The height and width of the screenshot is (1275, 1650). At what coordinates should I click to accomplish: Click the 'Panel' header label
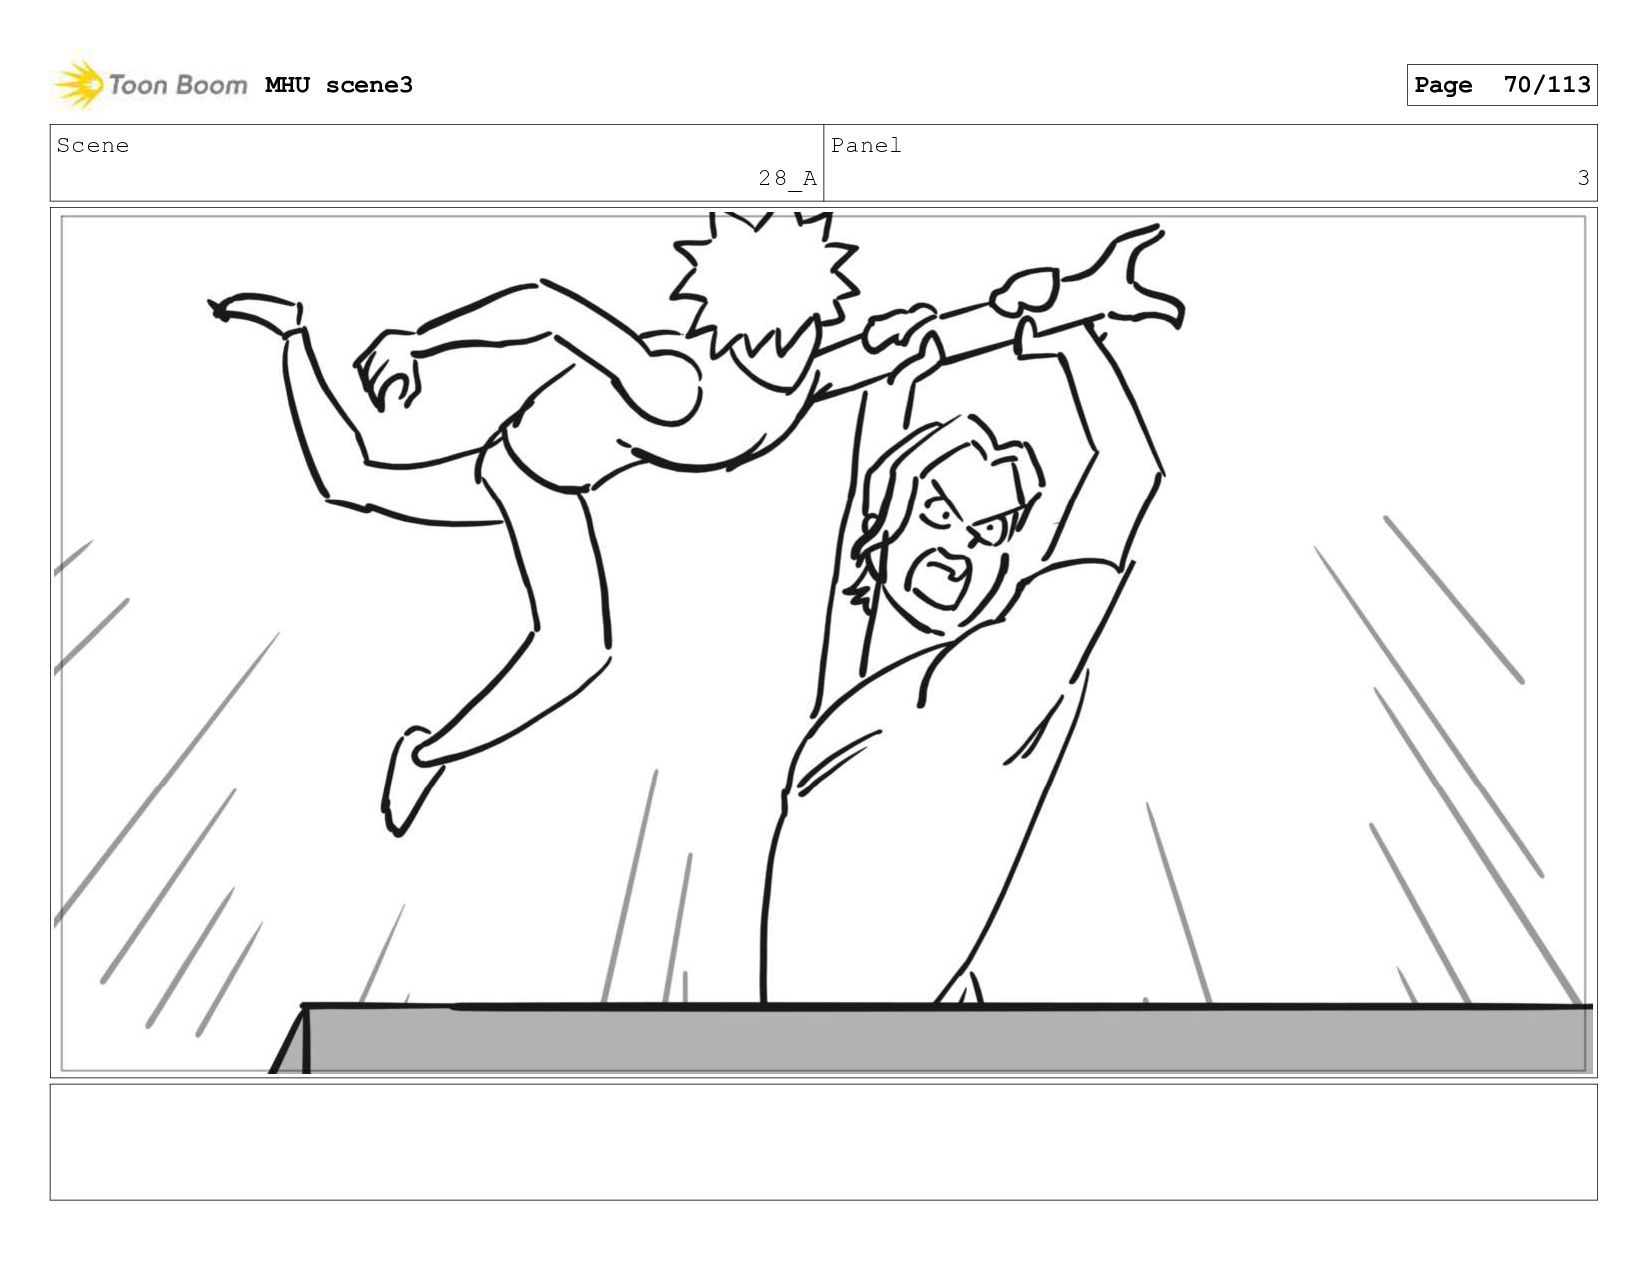[x=866, y=146]
